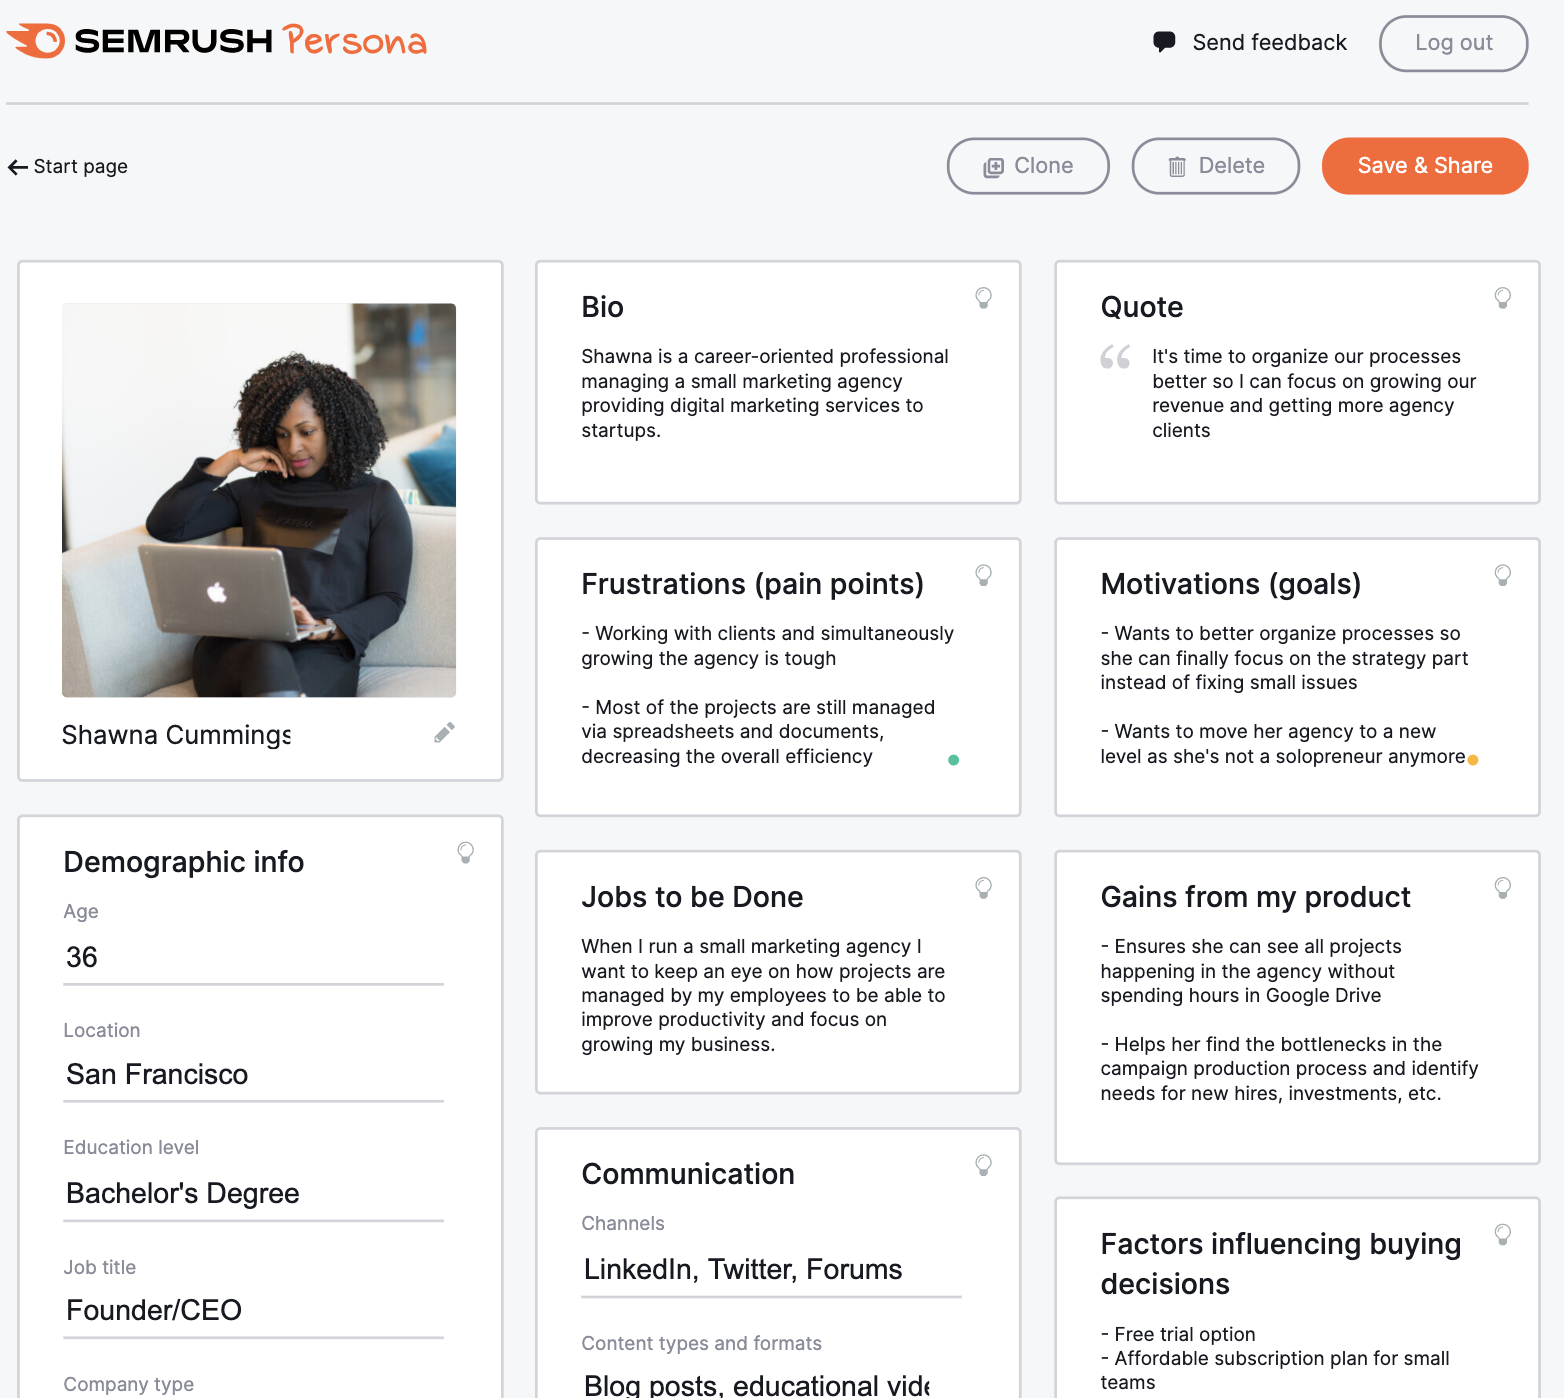The height and width of the screenshot is (1398, 1564).
Task: Click the Communication heading
Action: [x=688, y=1174]
